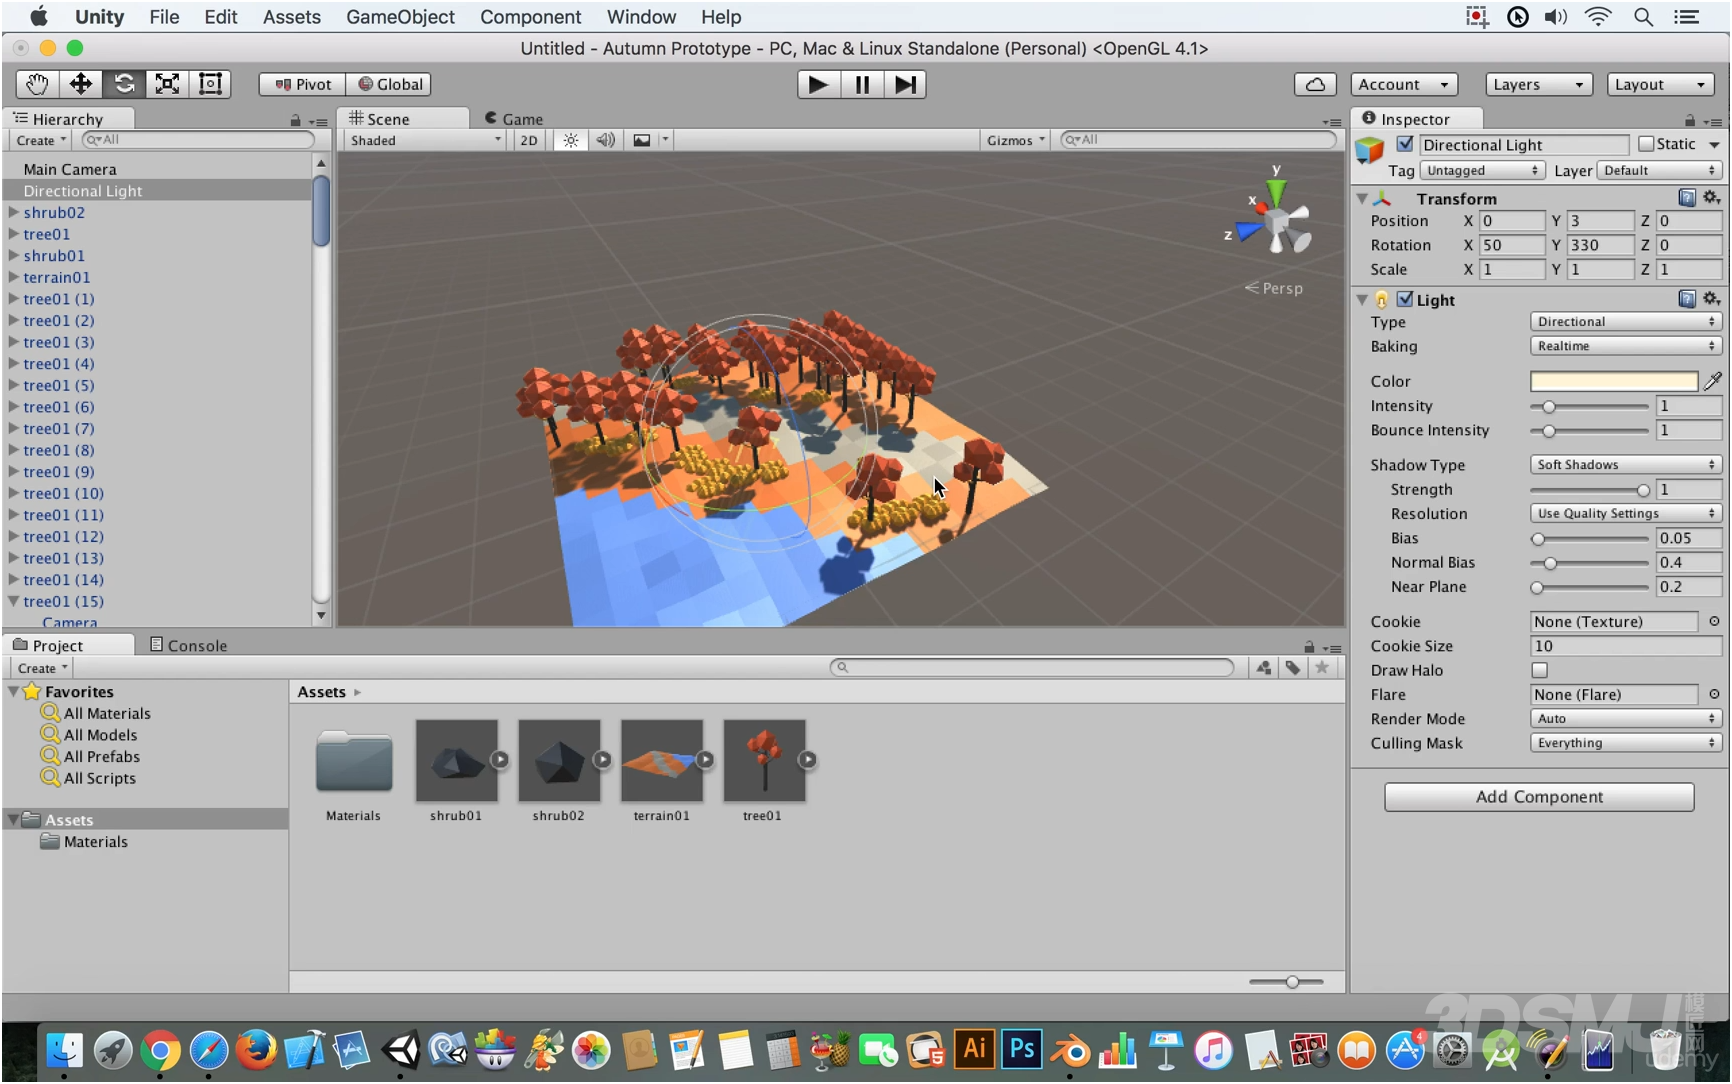Open the Cloud services button
Image resolution: width=1732 pixels, height=1084 pixels.
(1315, 84)
